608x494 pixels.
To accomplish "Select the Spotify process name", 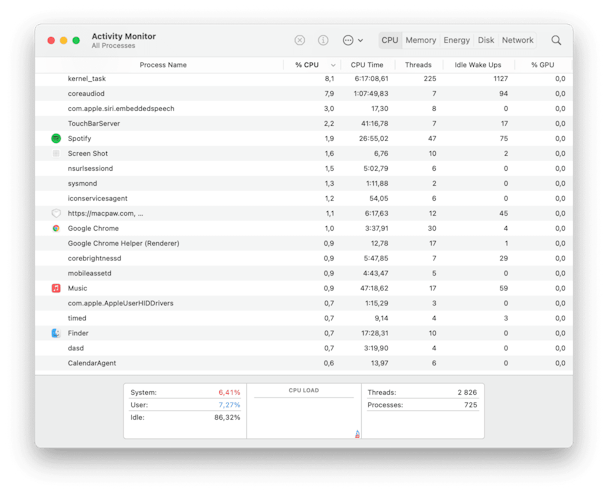I will [x=79, y=138].
